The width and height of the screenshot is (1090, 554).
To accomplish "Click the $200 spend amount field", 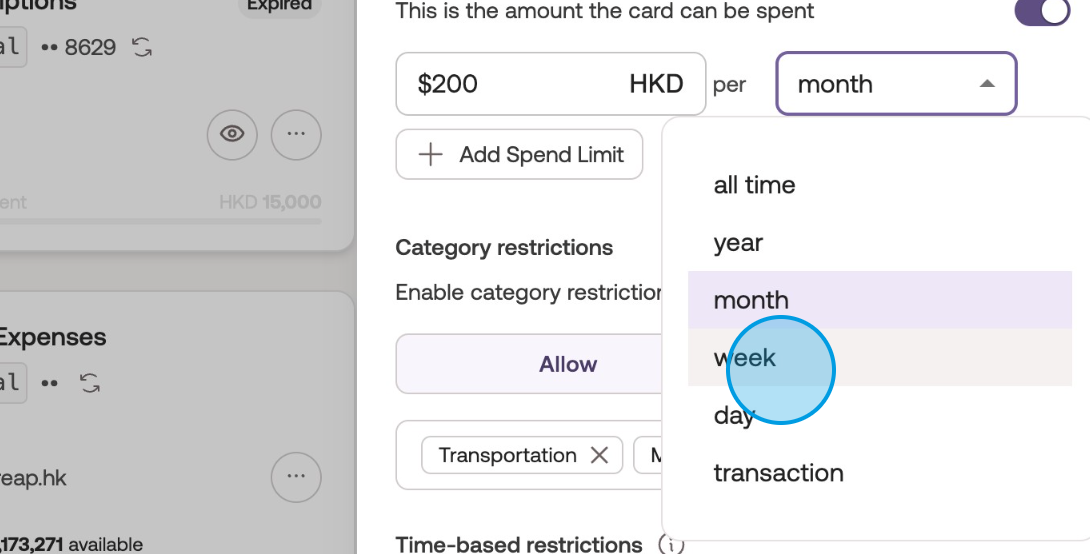I will tap(510, 84).
